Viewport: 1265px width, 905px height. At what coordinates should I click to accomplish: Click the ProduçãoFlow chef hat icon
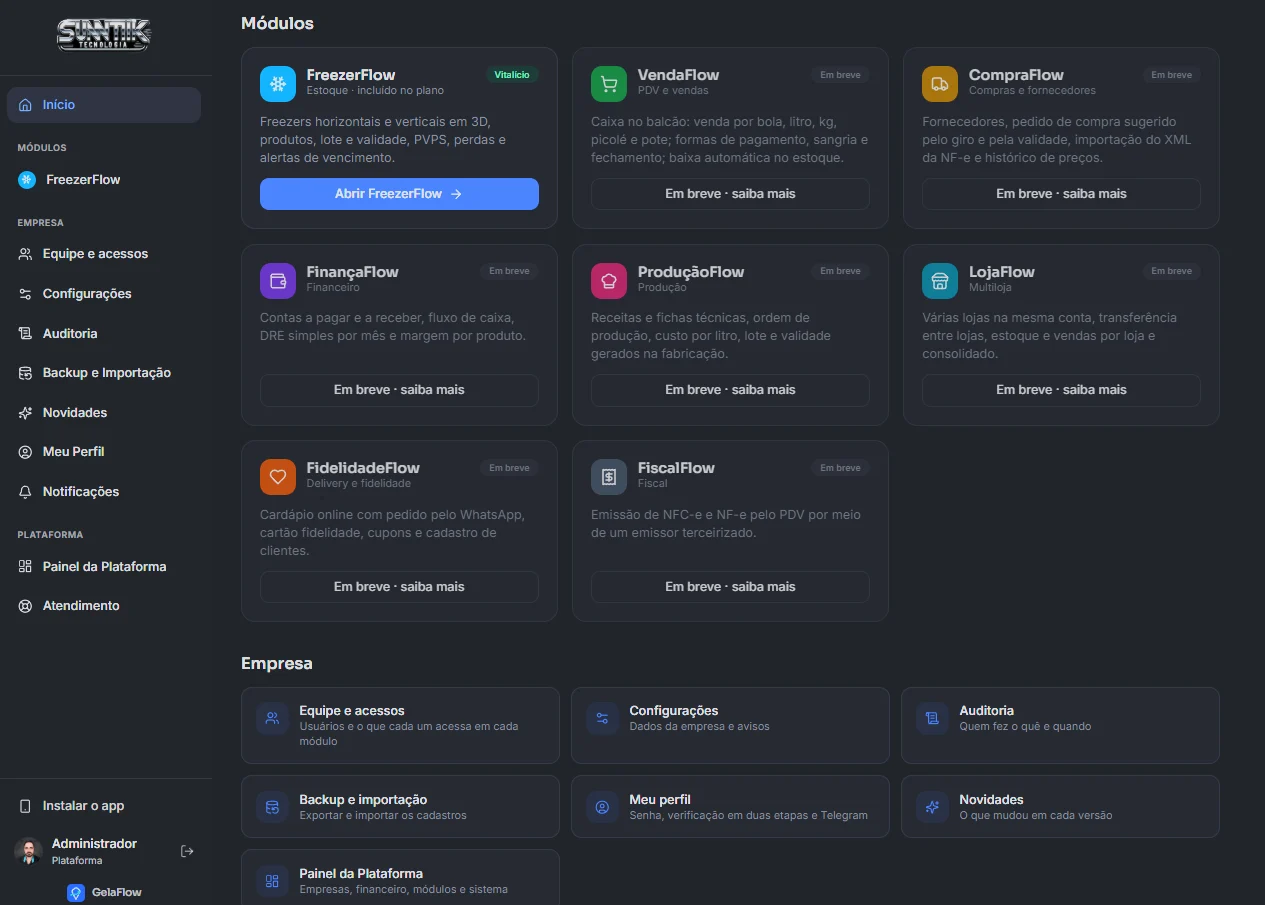(x=609, y=281)
